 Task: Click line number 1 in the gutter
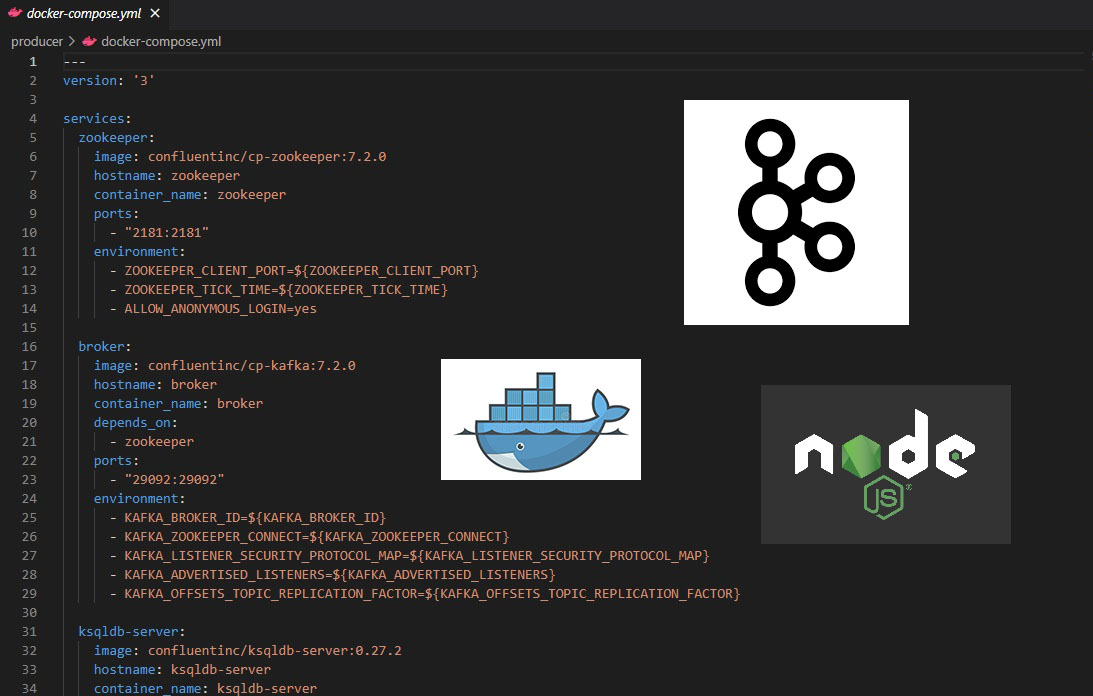pos(33,62)
